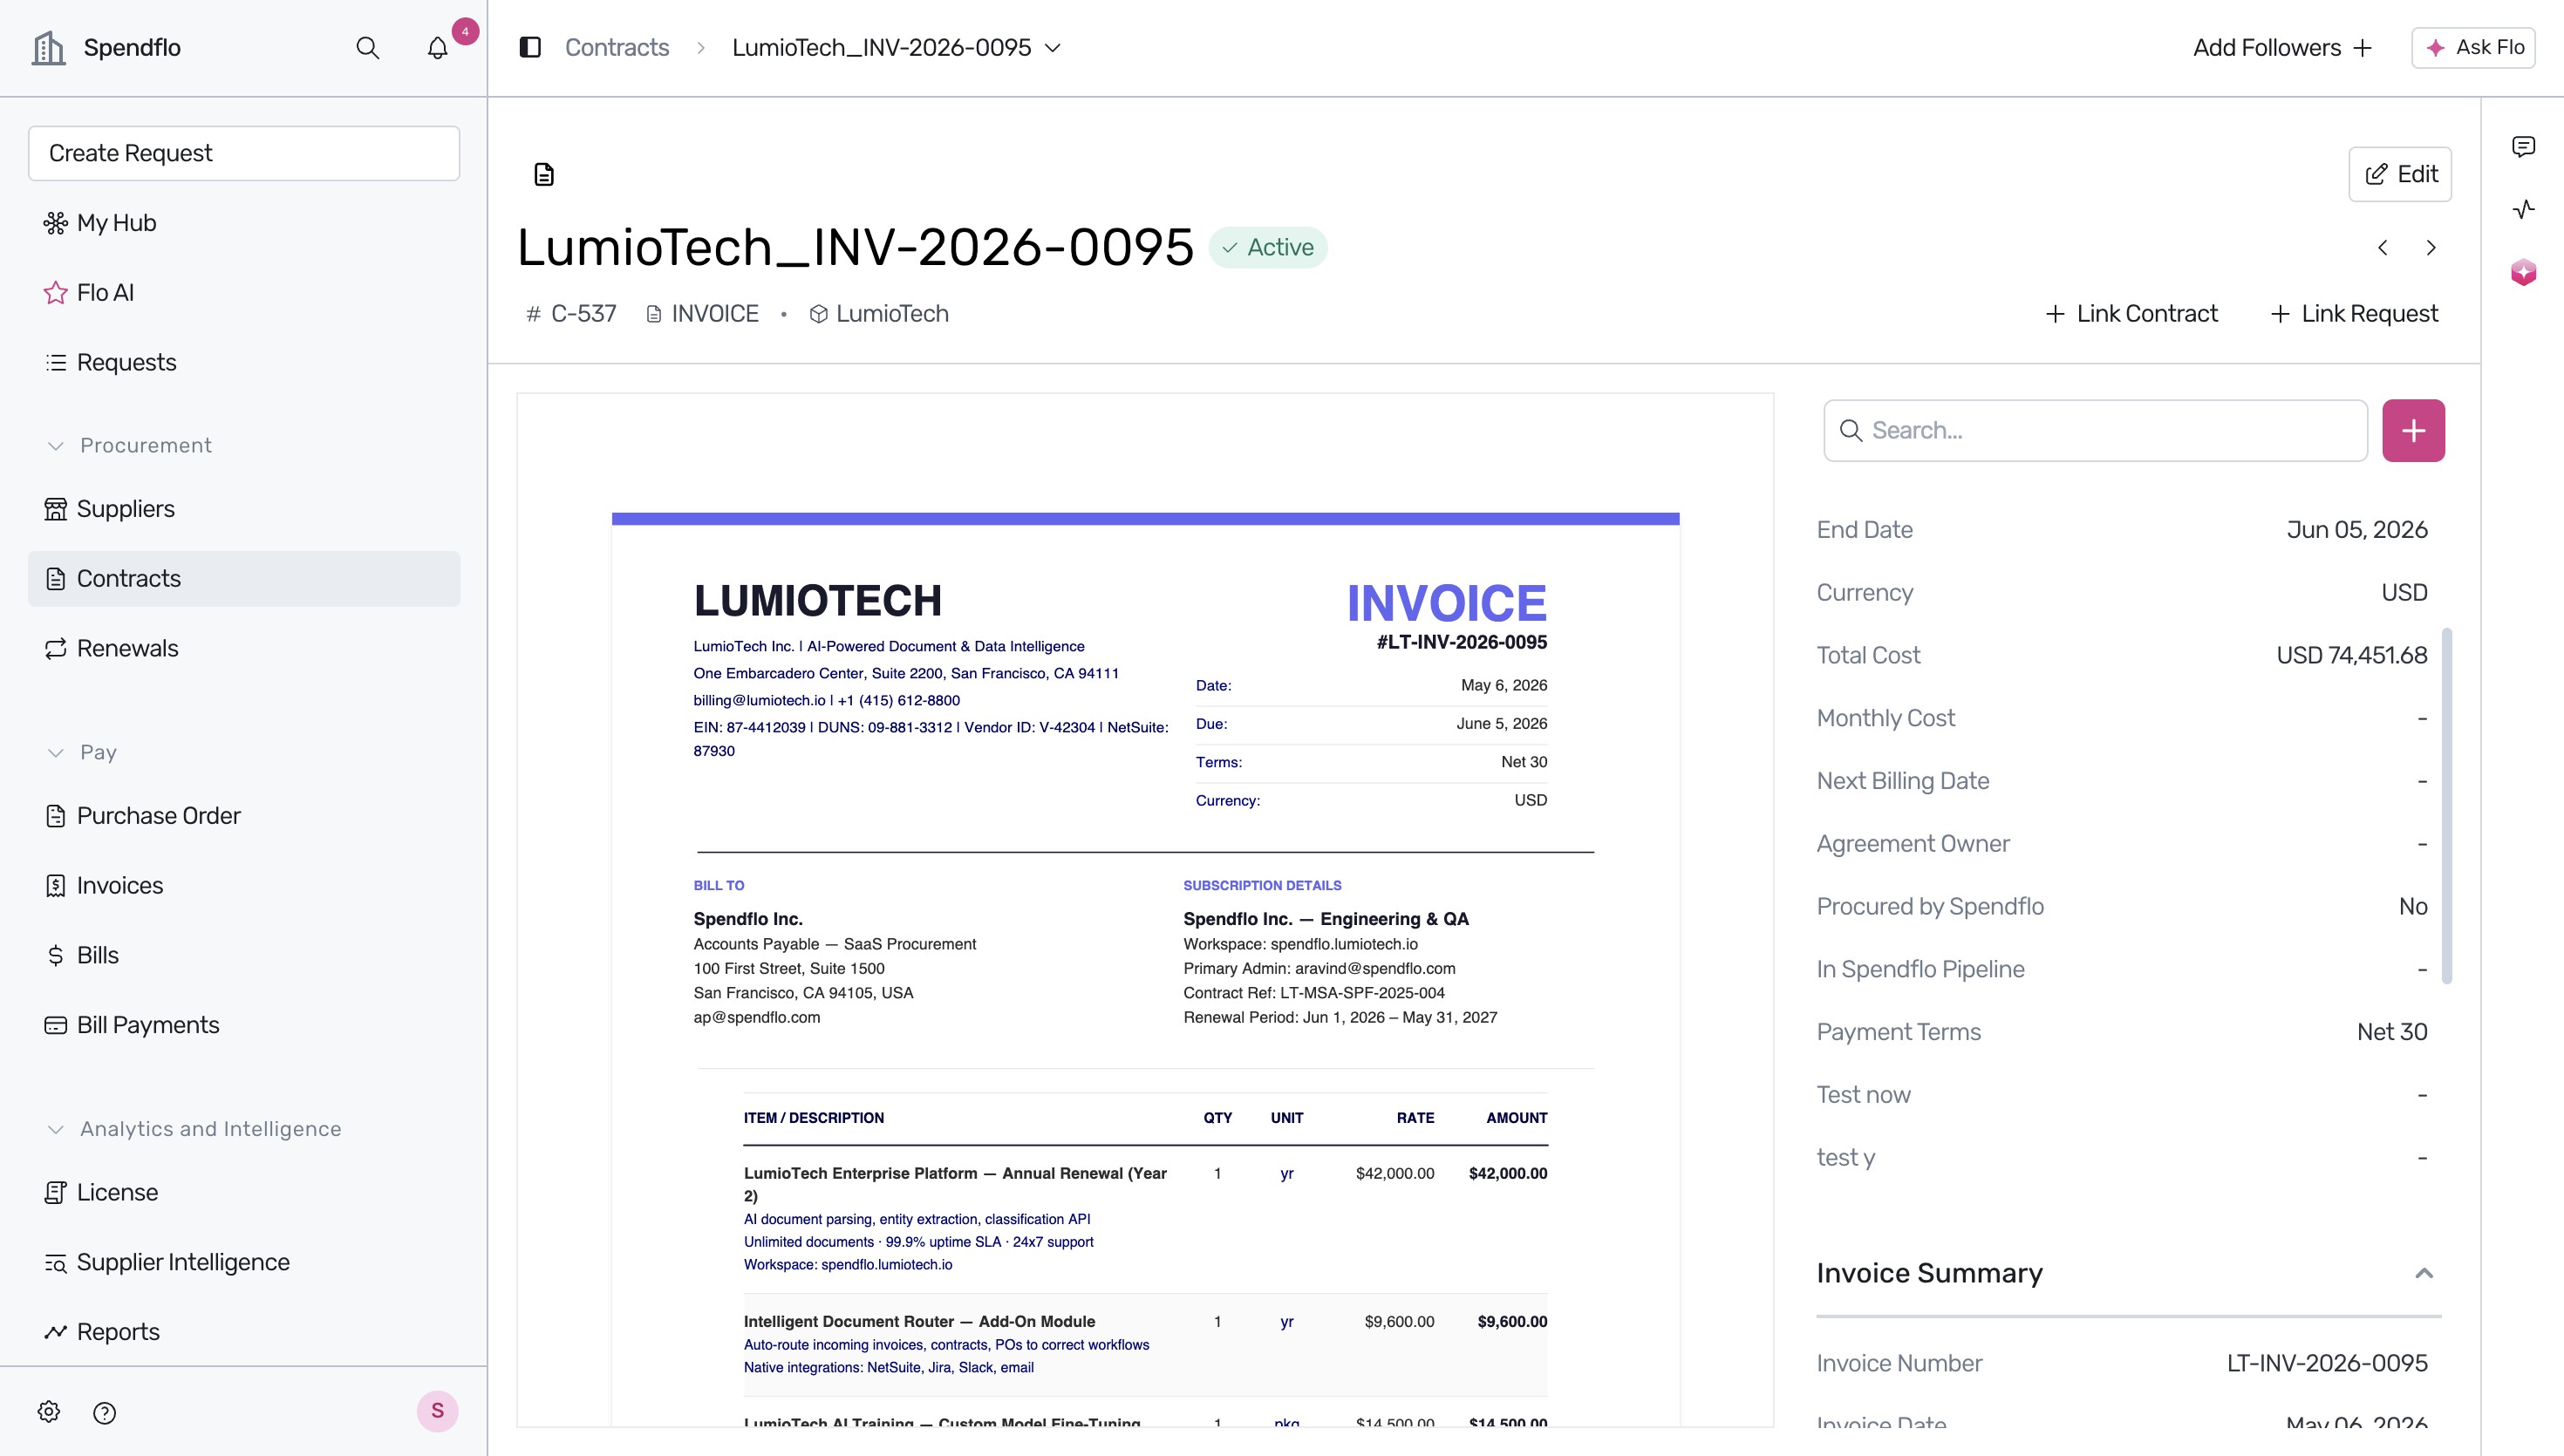The image size is (2564, 1456).
Task: Click the pink plus add-field button
Action: [2413, 430]
